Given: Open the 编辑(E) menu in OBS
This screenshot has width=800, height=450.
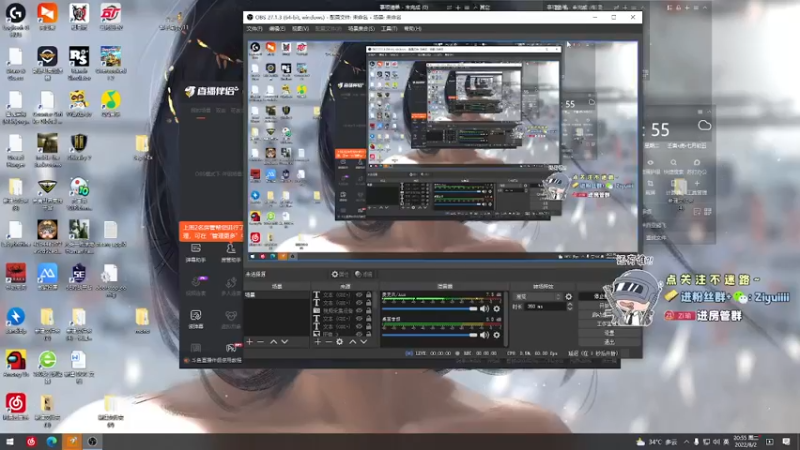Looking at the screenshot, I should click(x=277, y=29).
